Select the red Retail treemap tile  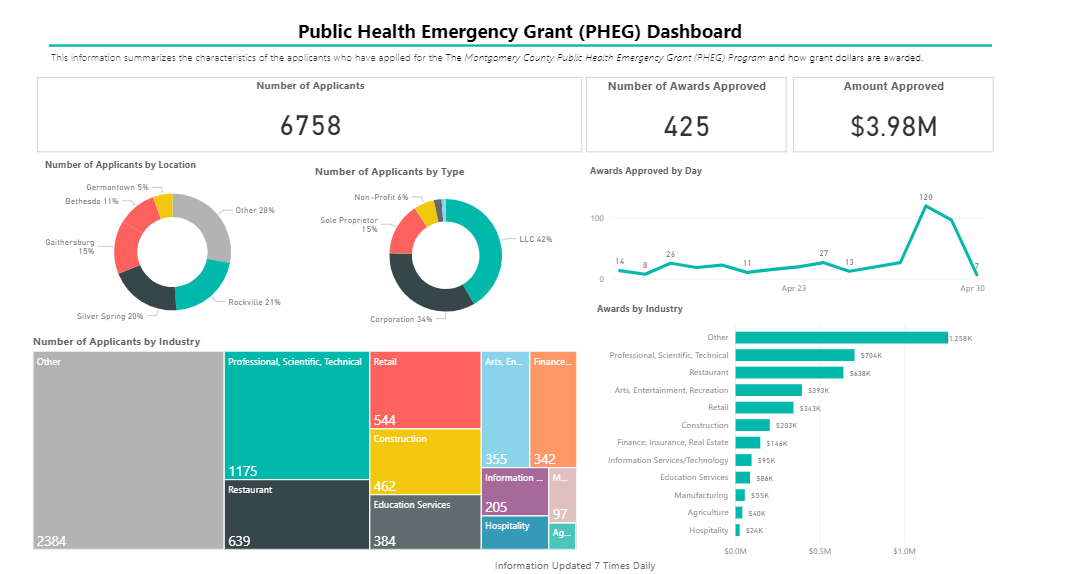pos(425,390)
